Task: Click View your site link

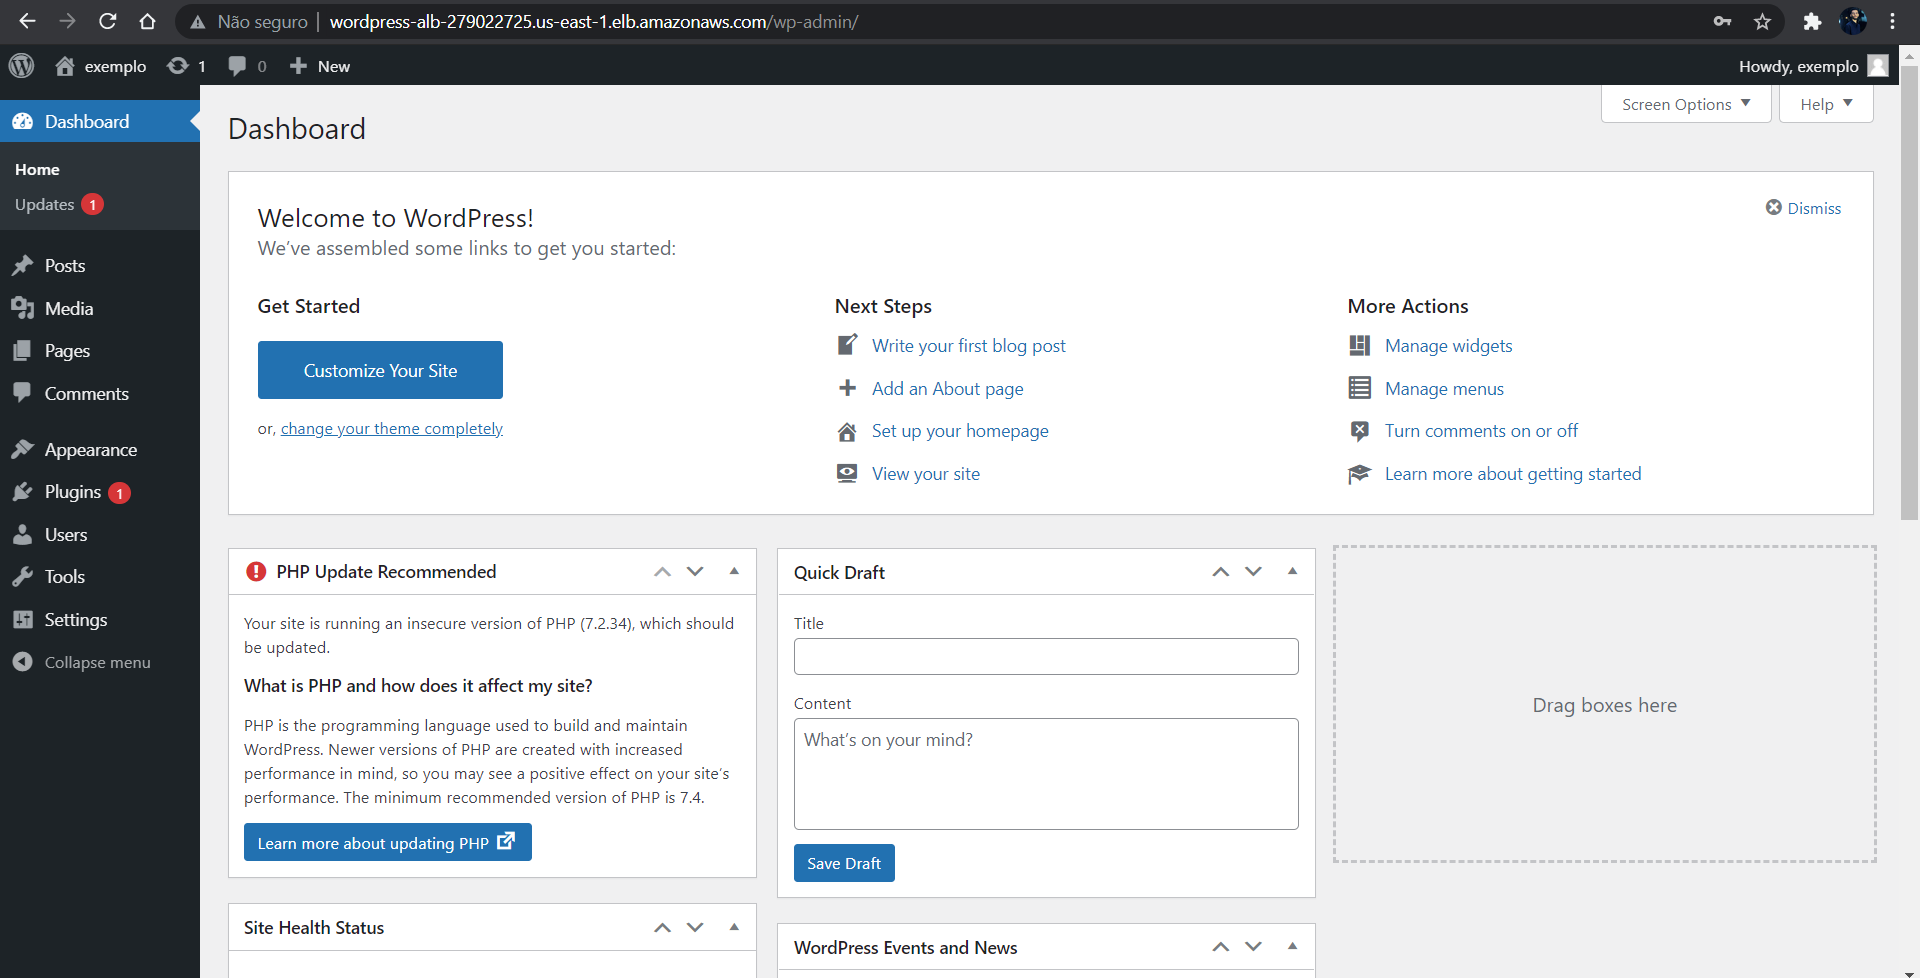Action: coord(925,474)
